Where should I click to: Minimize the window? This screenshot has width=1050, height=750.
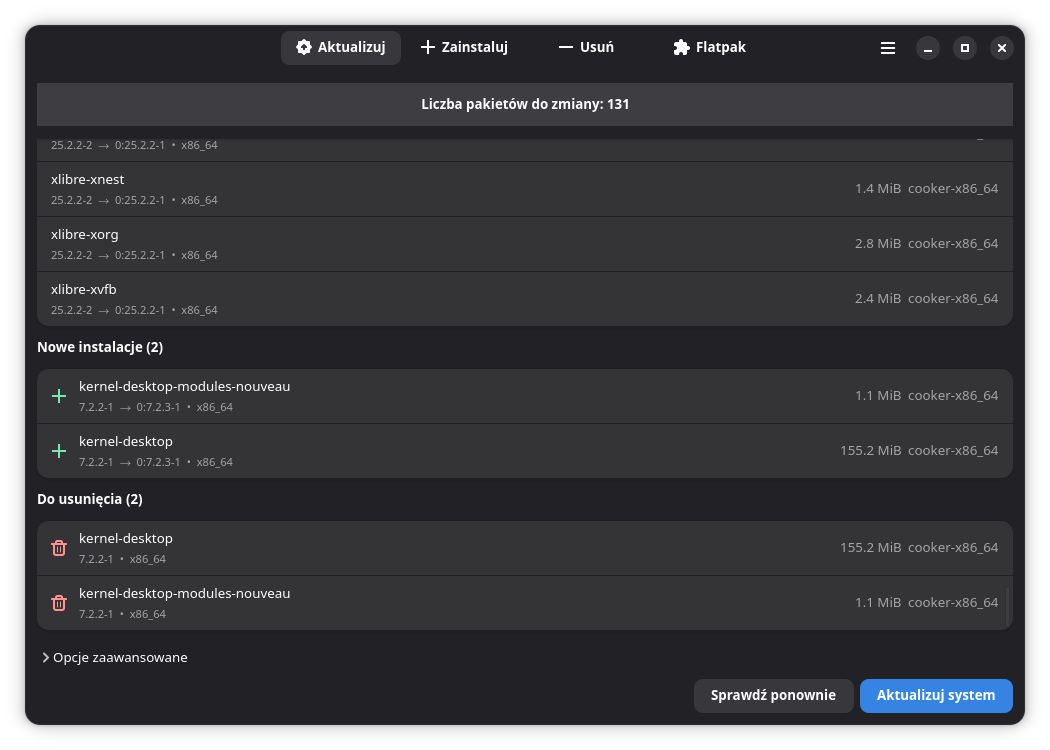point(927,48)
